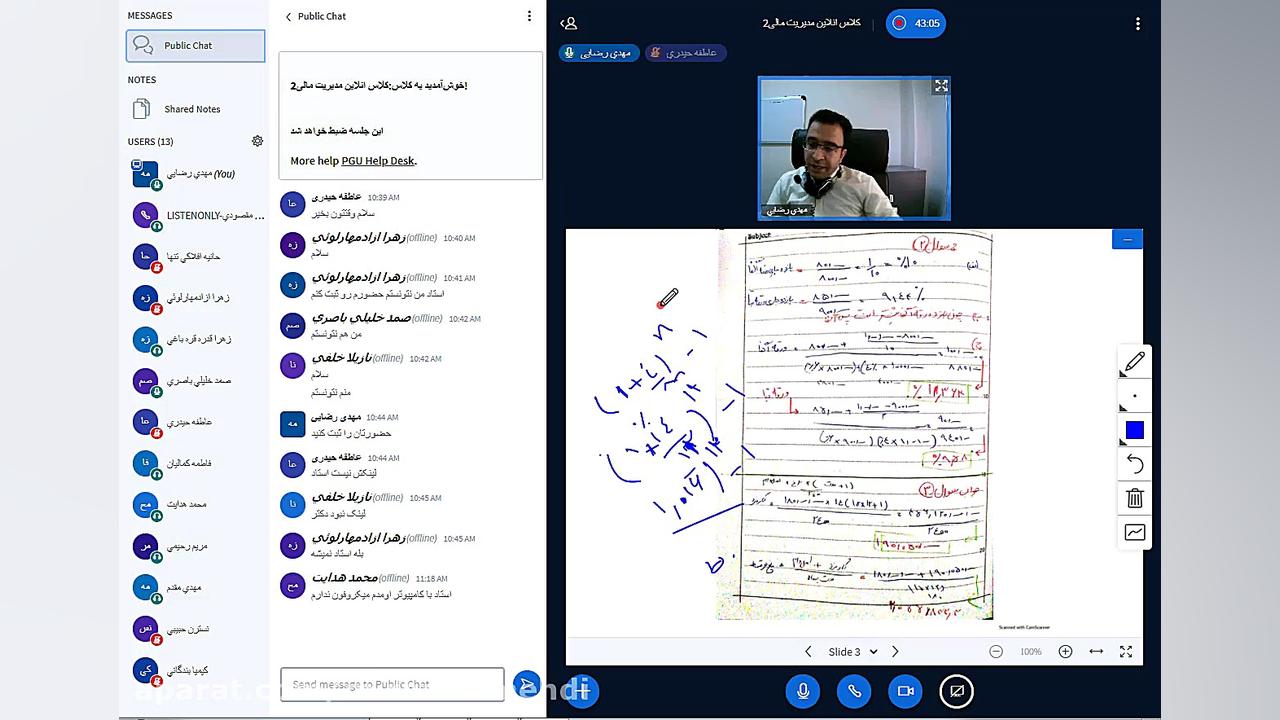Pick the blue color swatch
This screenshot has height=720, width=1280.
click(1134, 430)
